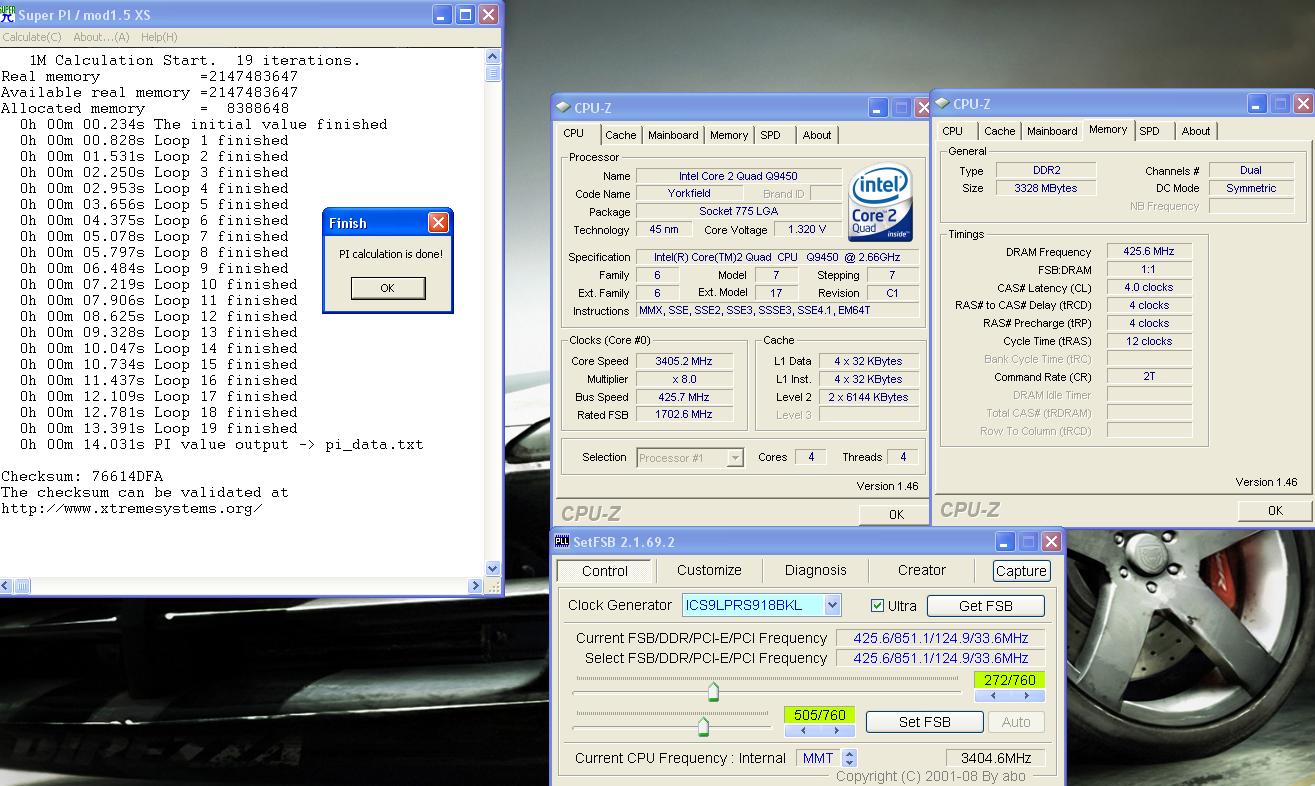Click the 2 x 6144 KBytes Level 2 value
The image size is (1315, 786).
click(x=867, y=397)
